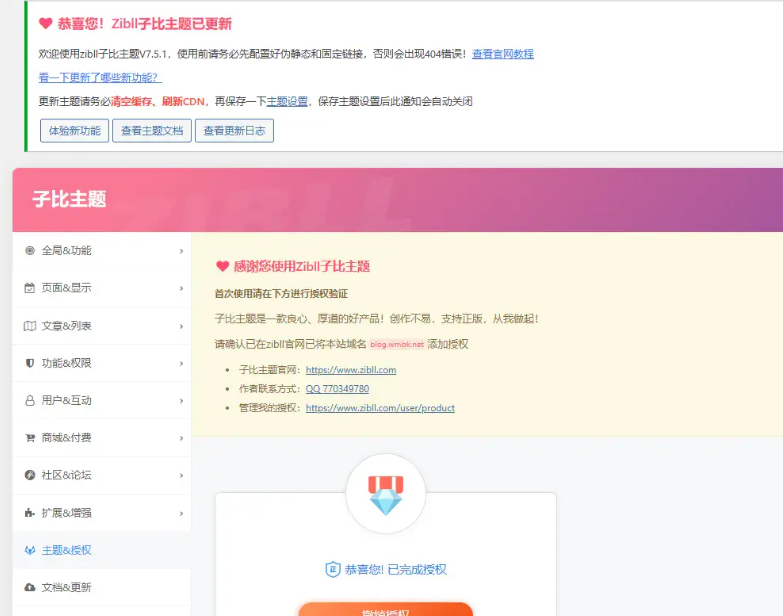Click the 文章&列表 map icon

[30, 326]
